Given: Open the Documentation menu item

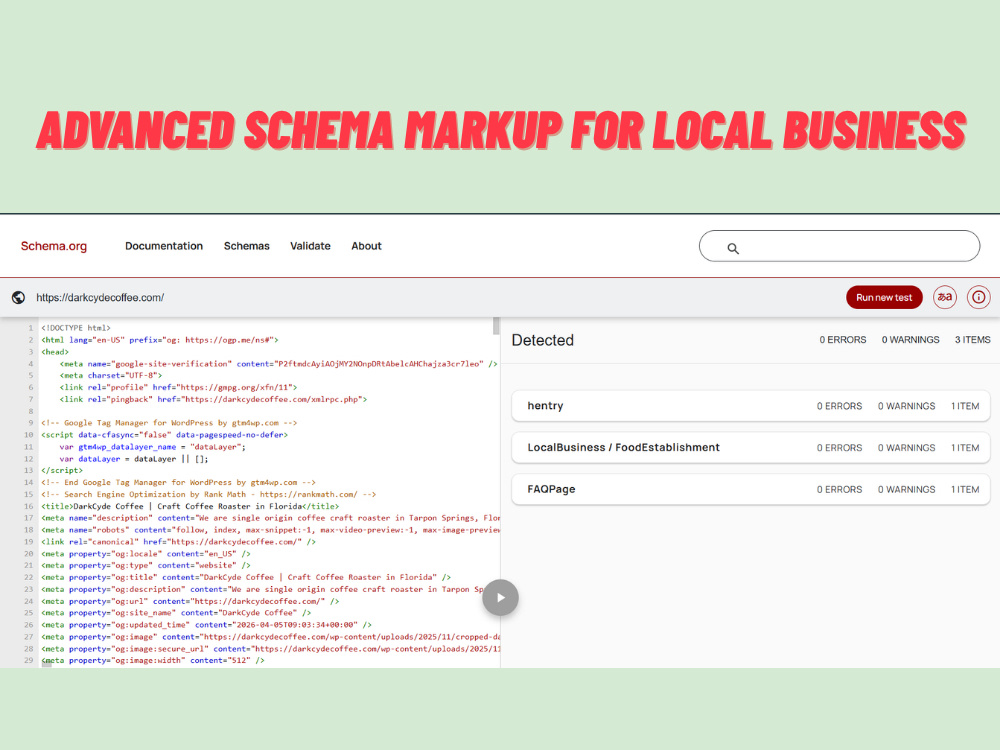Looking at the screenshot, I should [x=164, y=246].
